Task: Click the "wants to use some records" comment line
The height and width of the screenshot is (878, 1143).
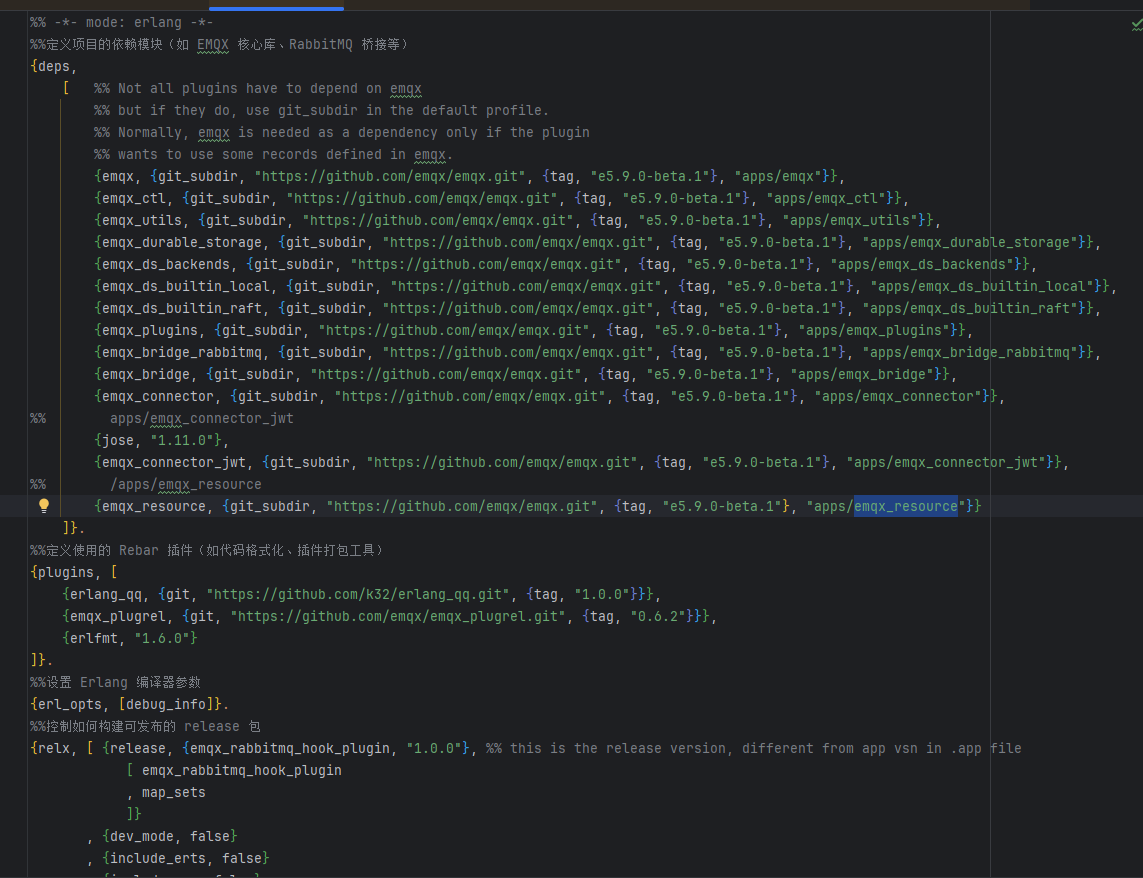Action: [273, 155]
